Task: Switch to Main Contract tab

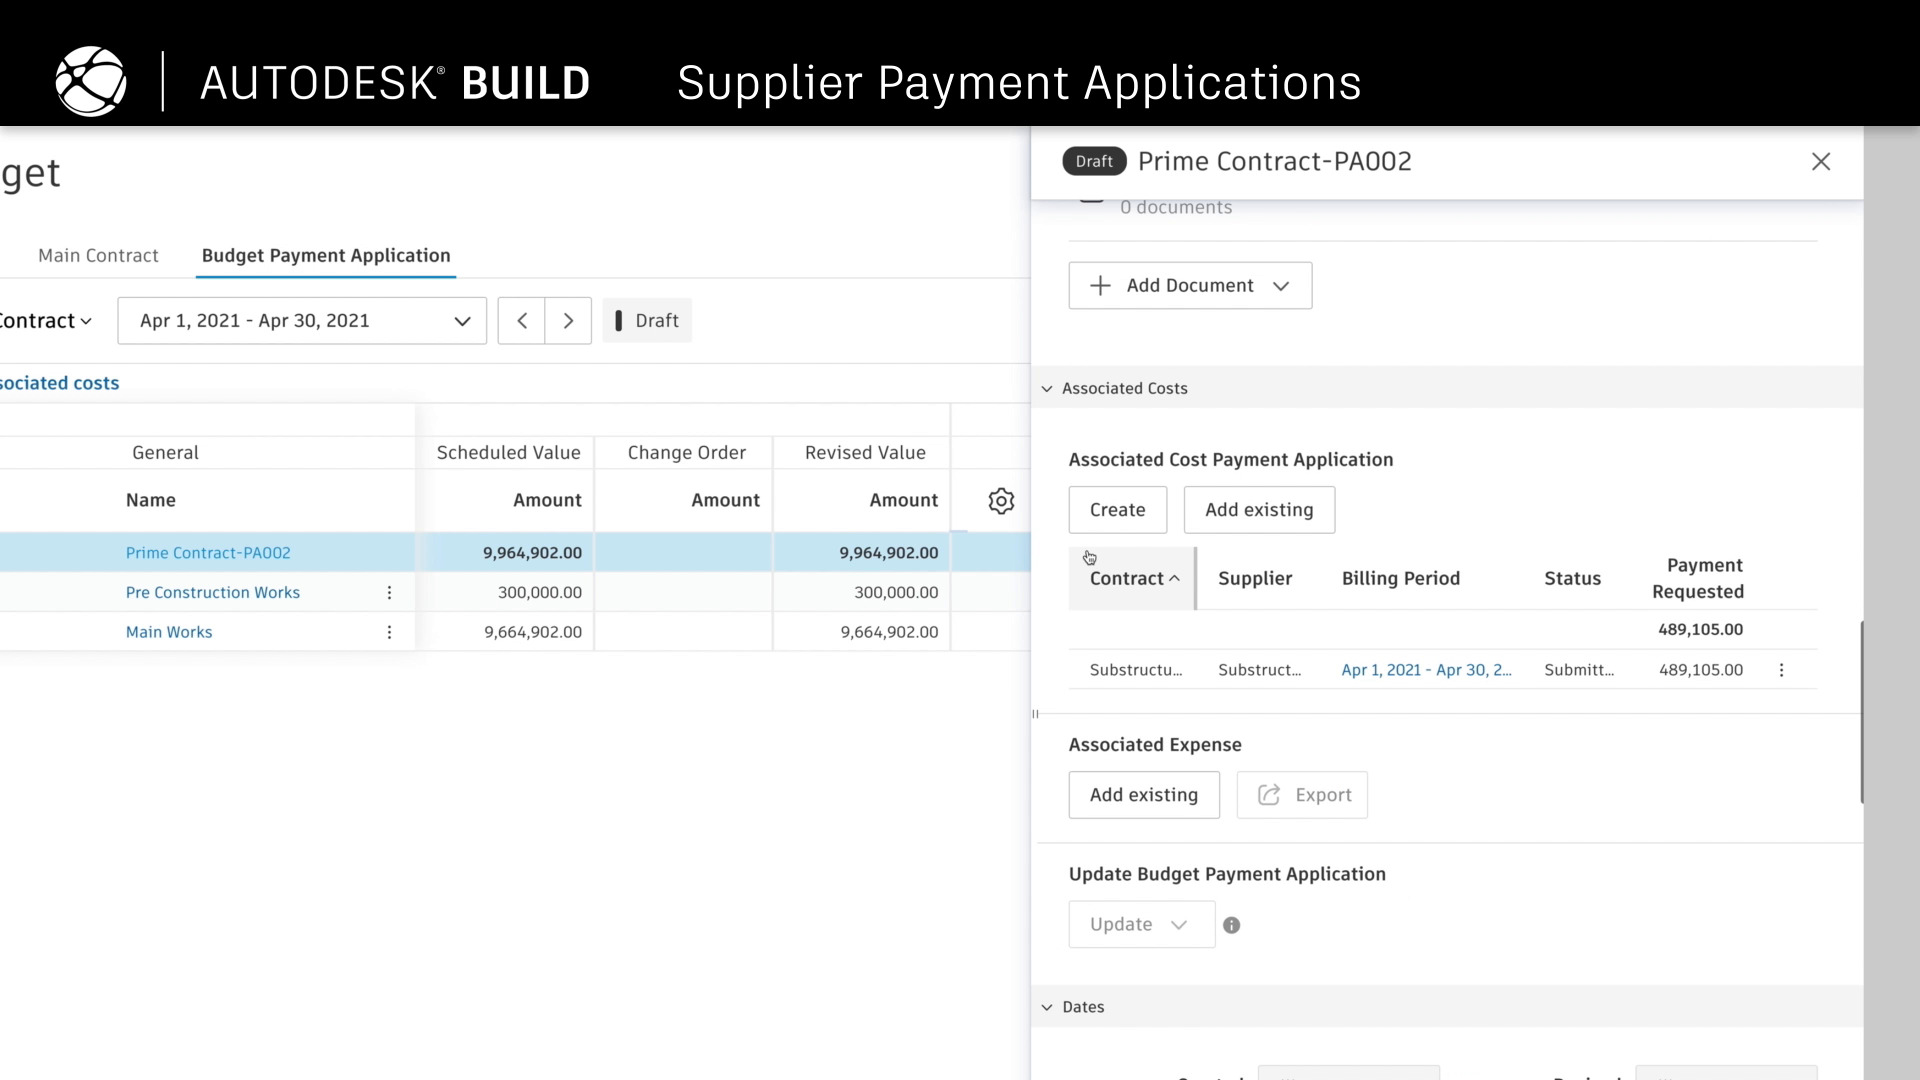Action: pos(98,256)
